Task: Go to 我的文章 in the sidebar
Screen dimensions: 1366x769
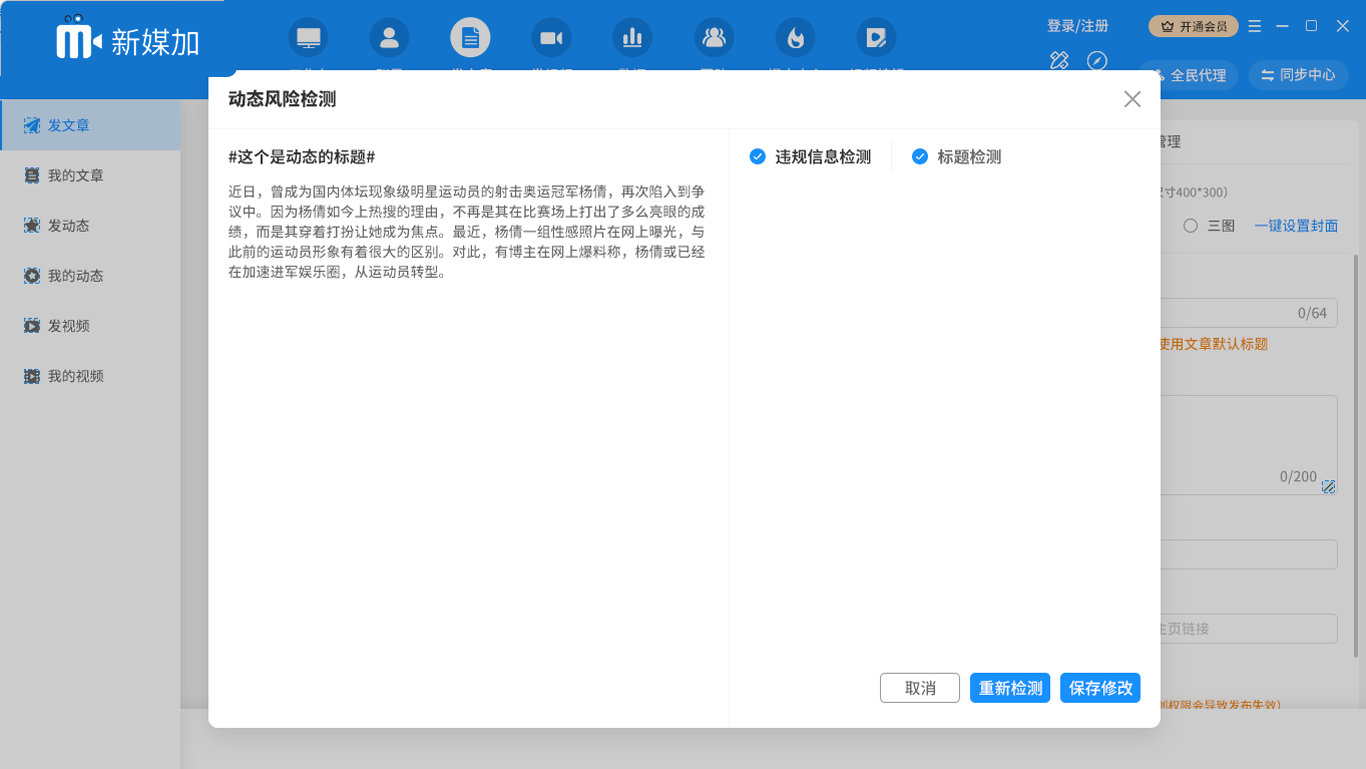Action: [76, 176]
